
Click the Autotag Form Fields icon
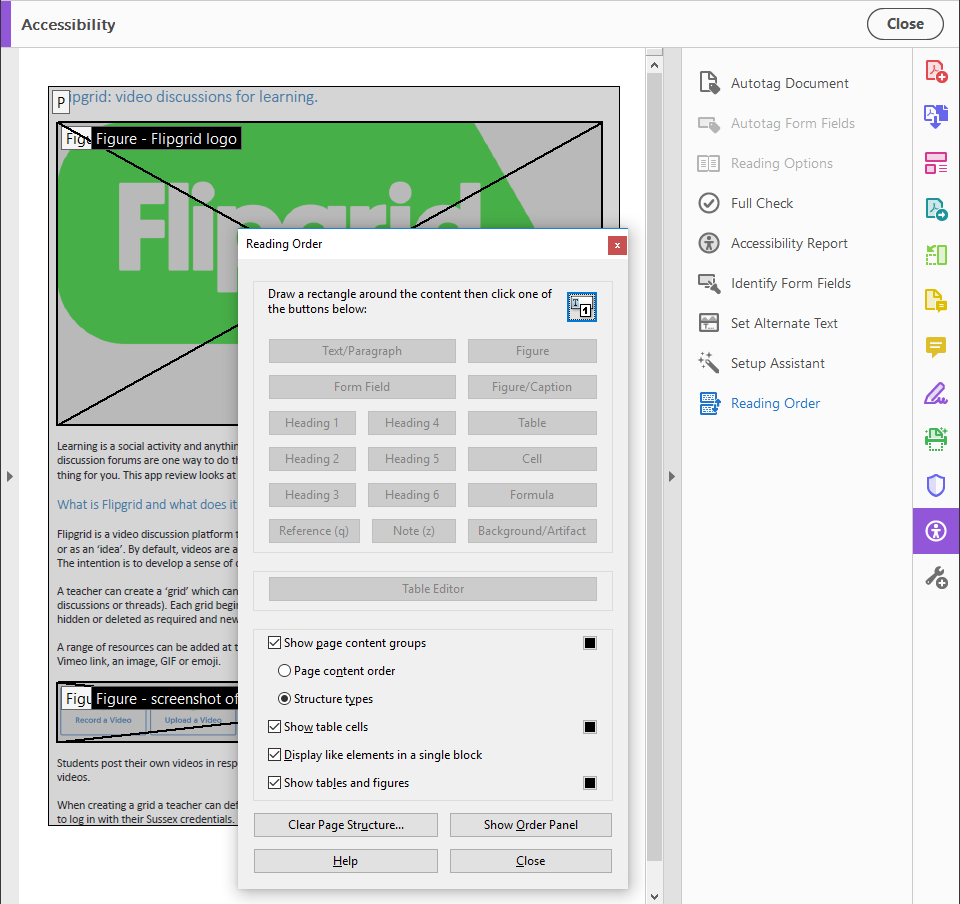[x=709, y=123]
